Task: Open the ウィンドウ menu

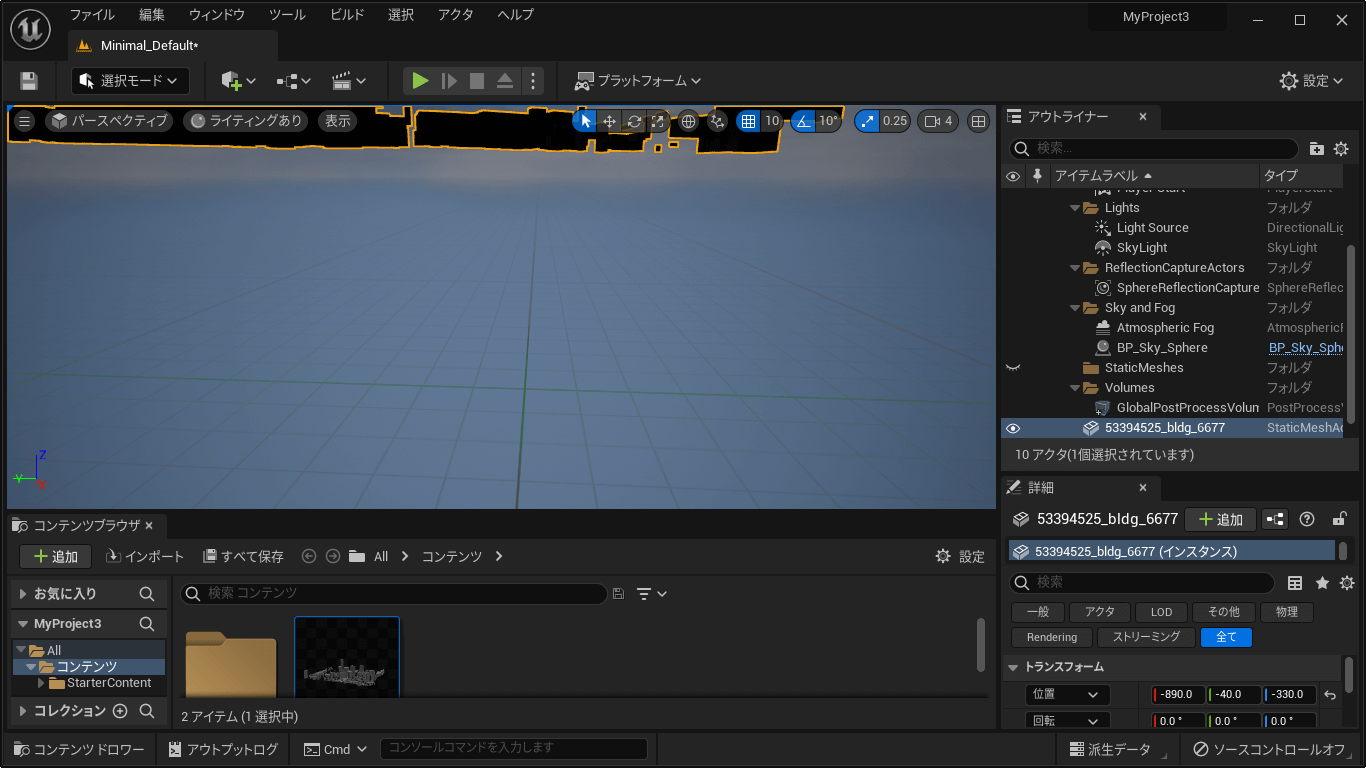Action: [x=217, y=15]
